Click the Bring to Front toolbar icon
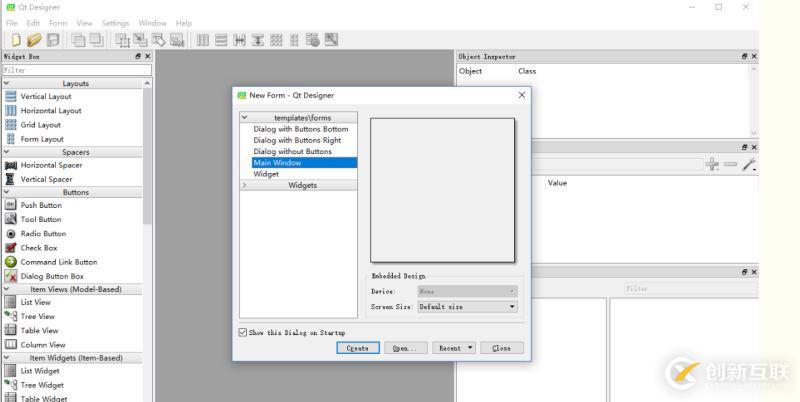 96,40
